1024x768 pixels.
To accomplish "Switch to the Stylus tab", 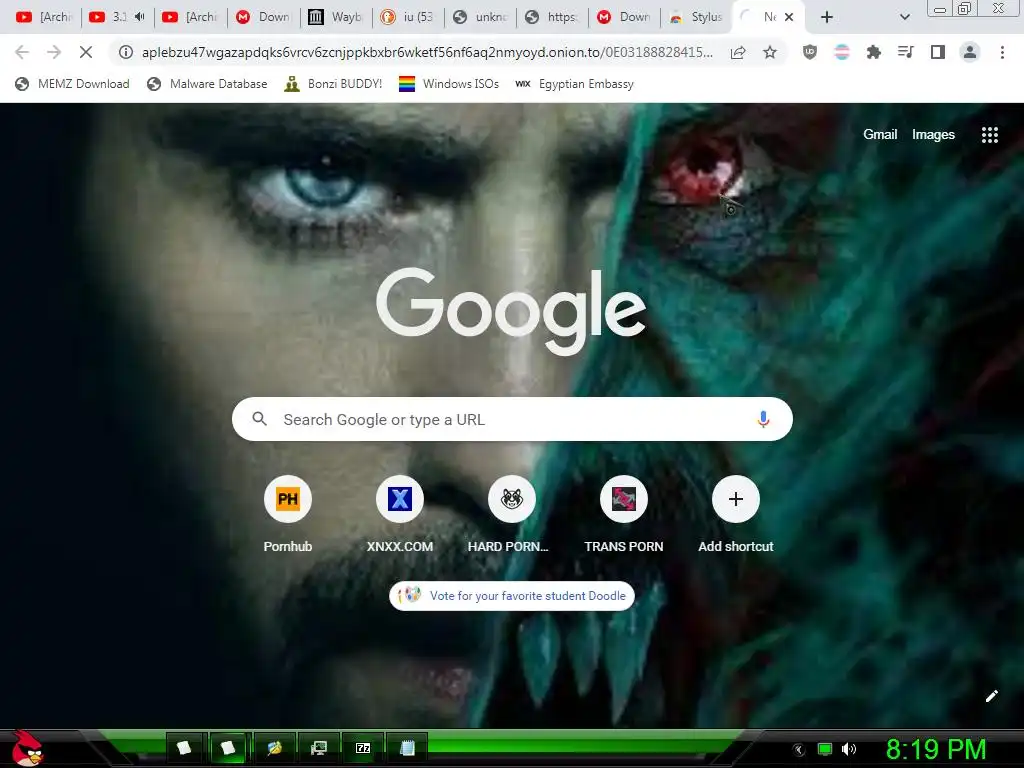I will [x=697, y=17].
